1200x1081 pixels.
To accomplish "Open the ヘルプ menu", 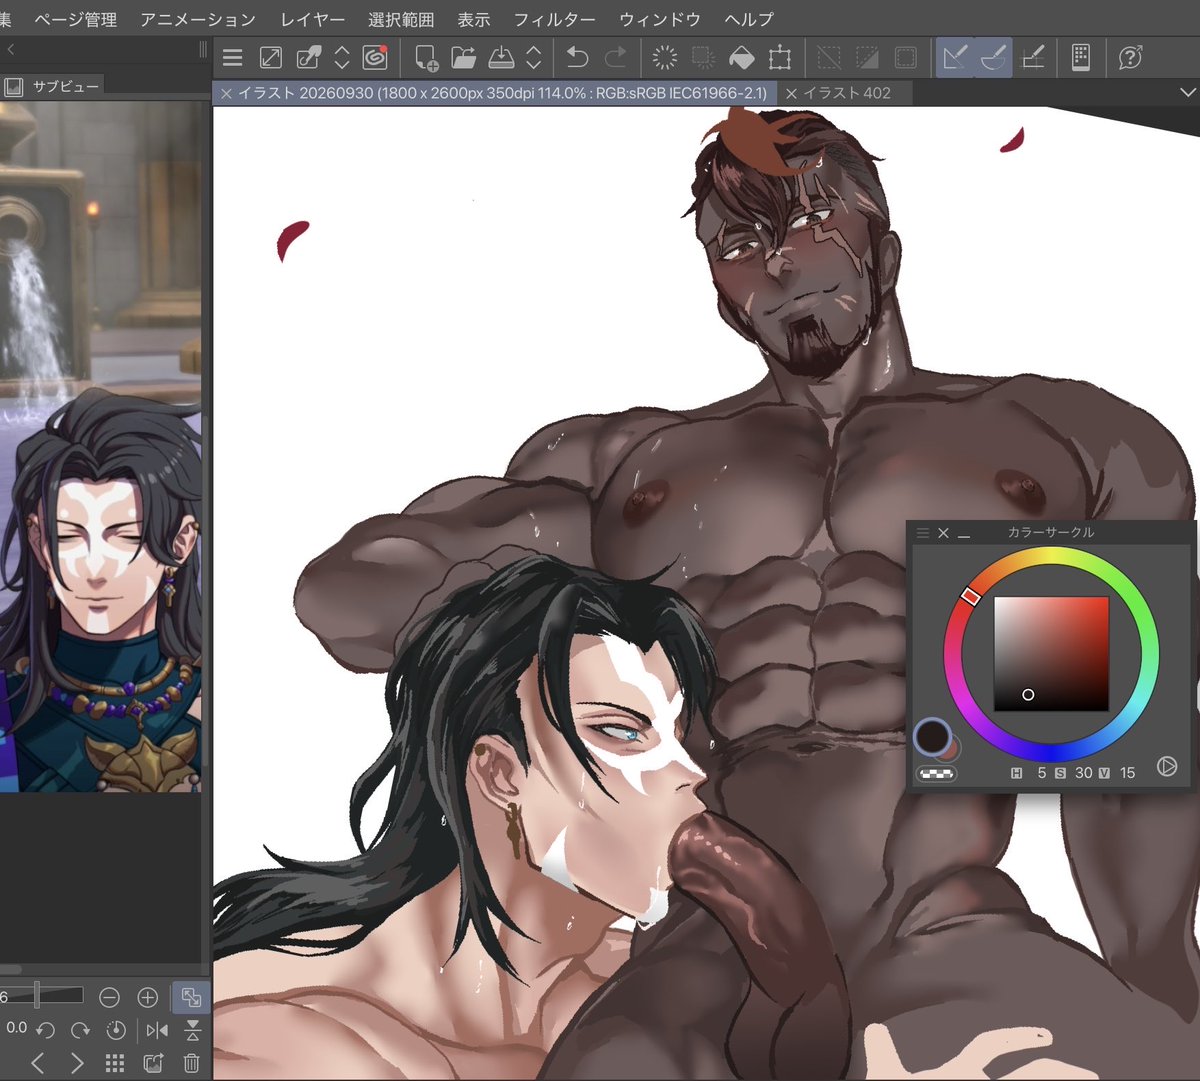I will click(x=749, y=19).
